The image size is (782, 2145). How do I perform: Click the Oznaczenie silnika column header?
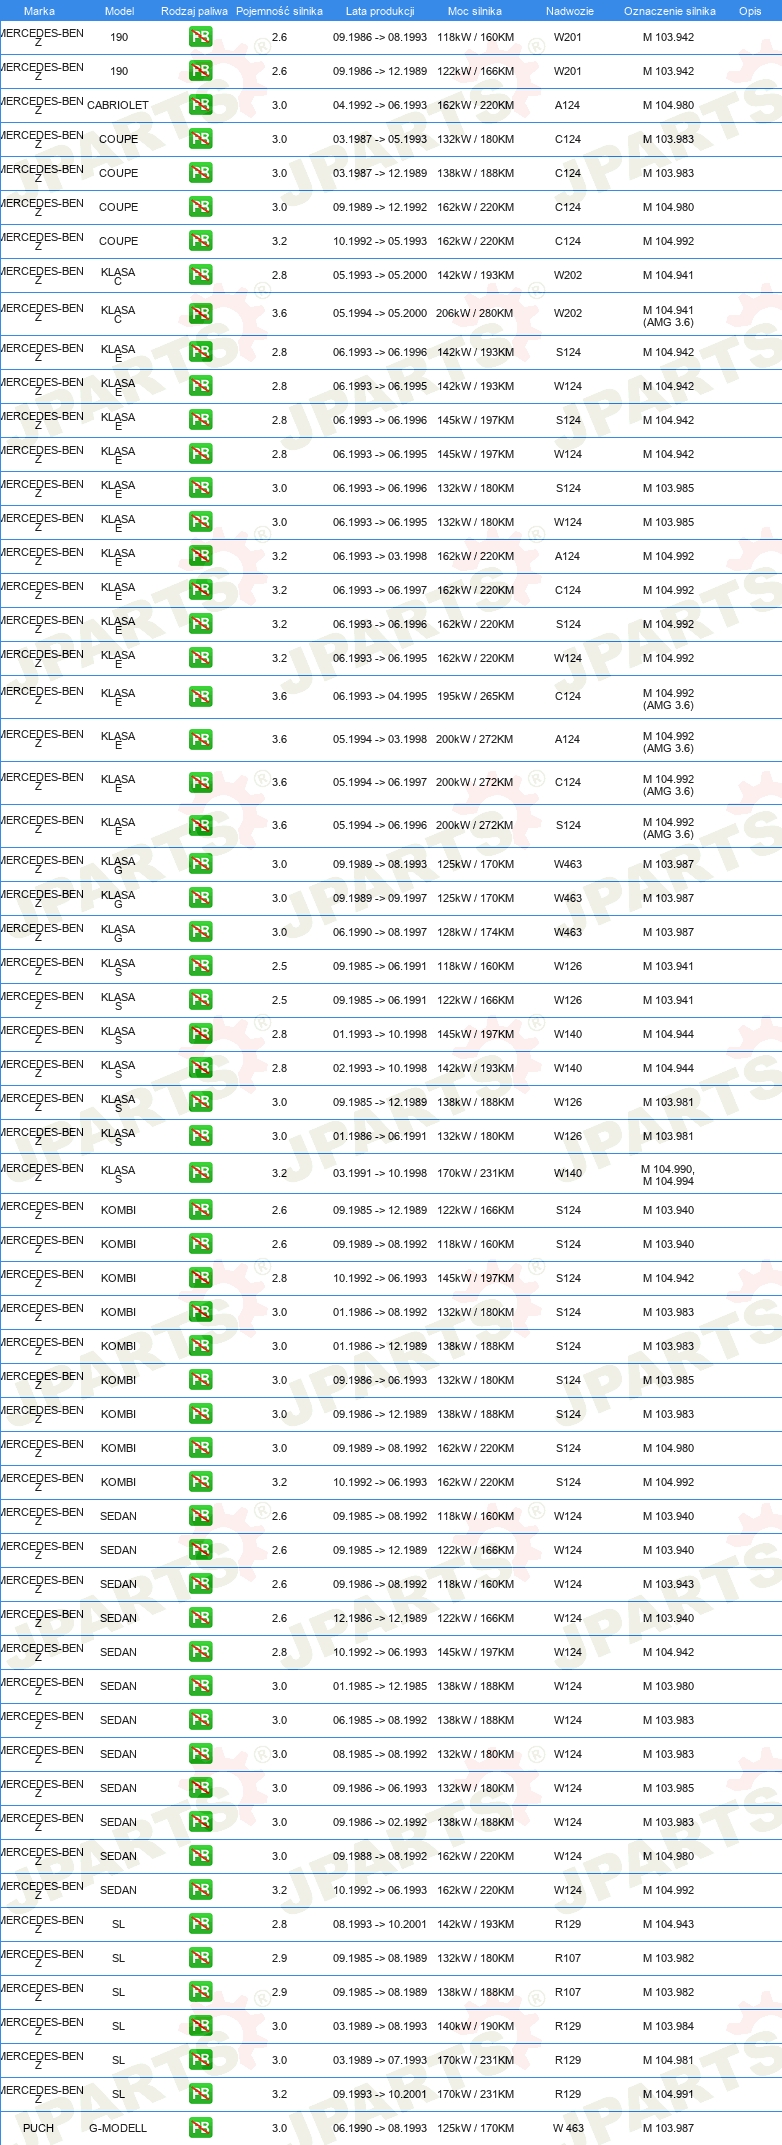(669, 11)
